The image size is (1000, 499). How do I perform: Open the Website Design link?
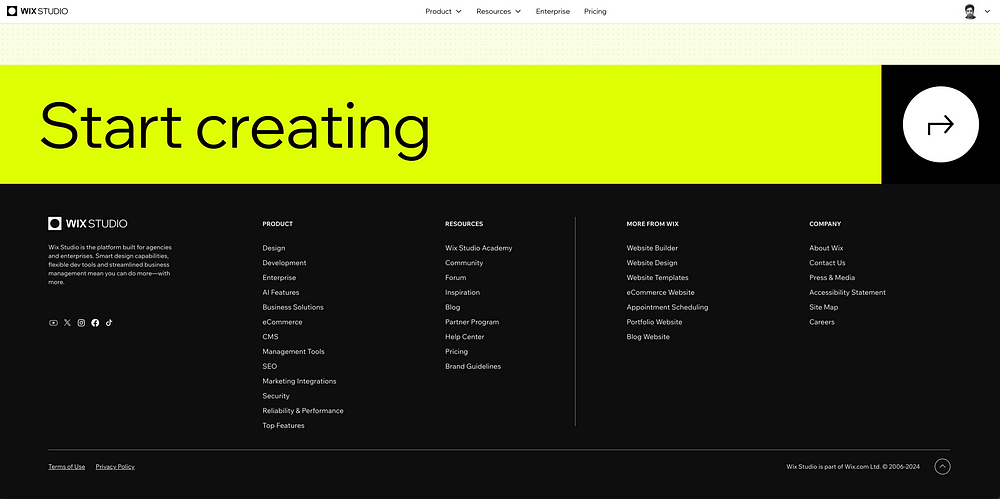click(x=652, y=263)
